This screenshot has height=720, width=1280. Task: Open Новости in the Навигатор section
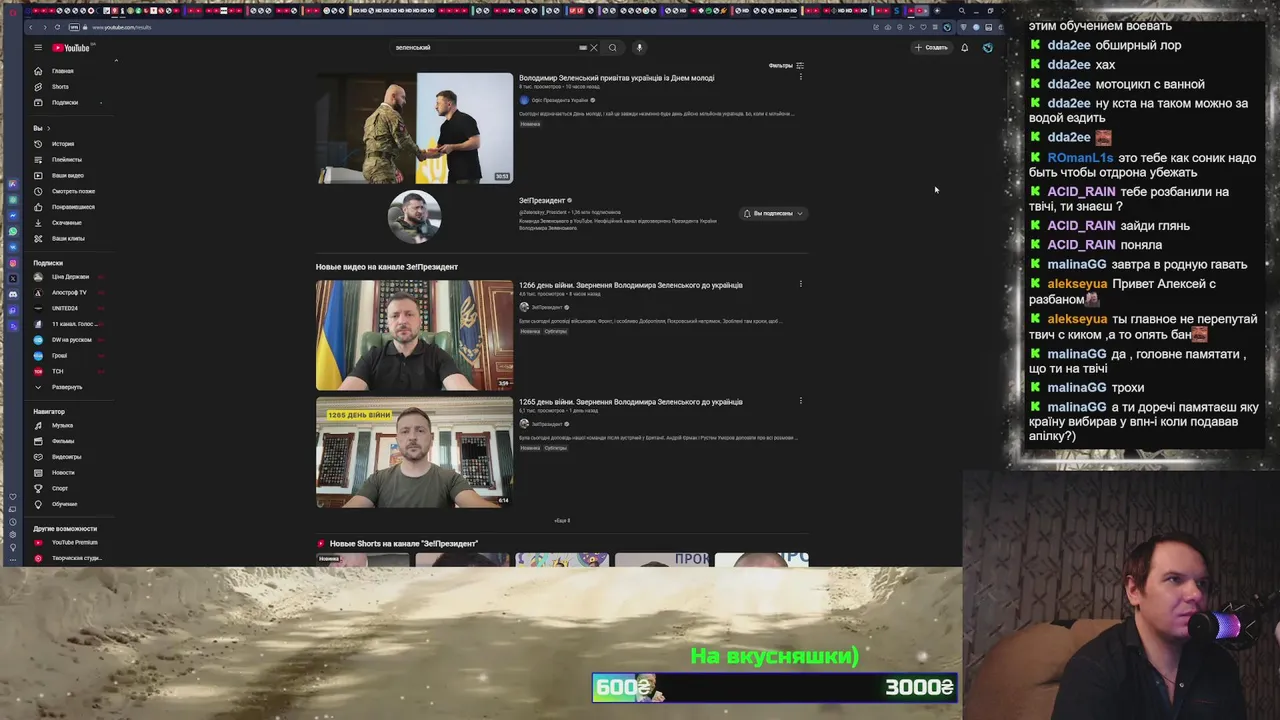tap(63, 472)
